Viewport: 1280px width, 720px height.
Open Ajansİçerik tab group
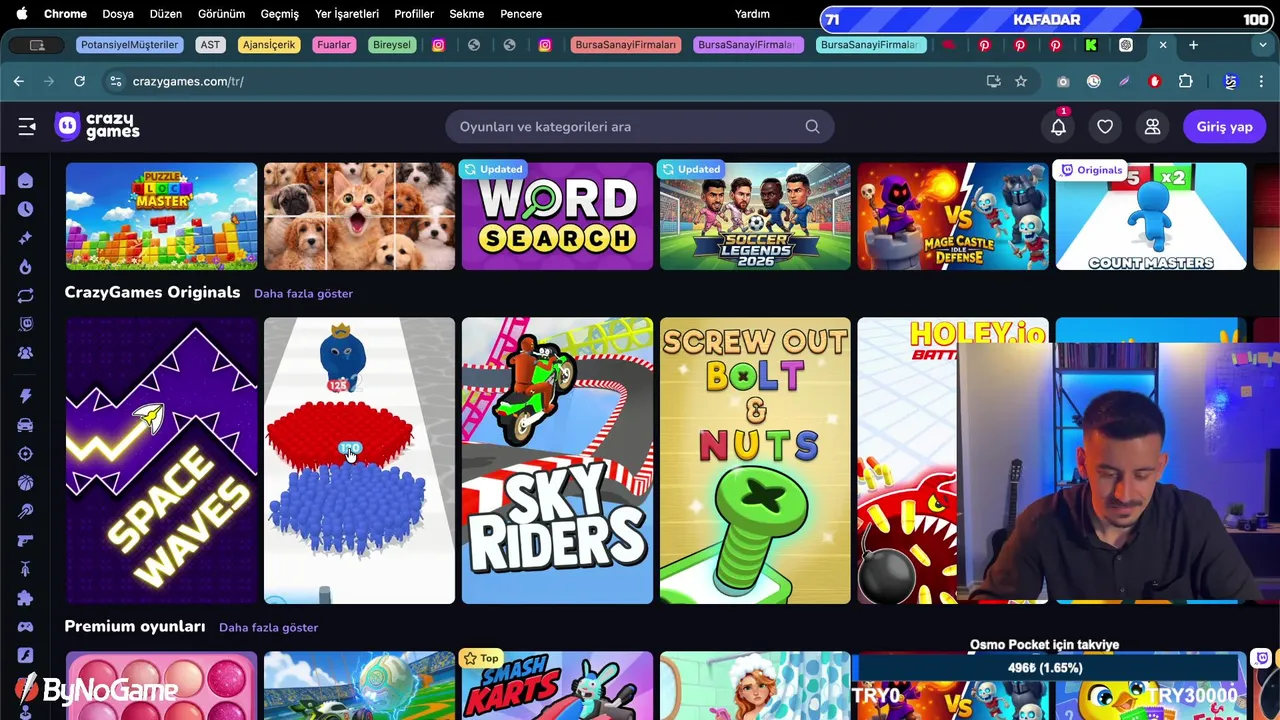click(x=269, y=45)
